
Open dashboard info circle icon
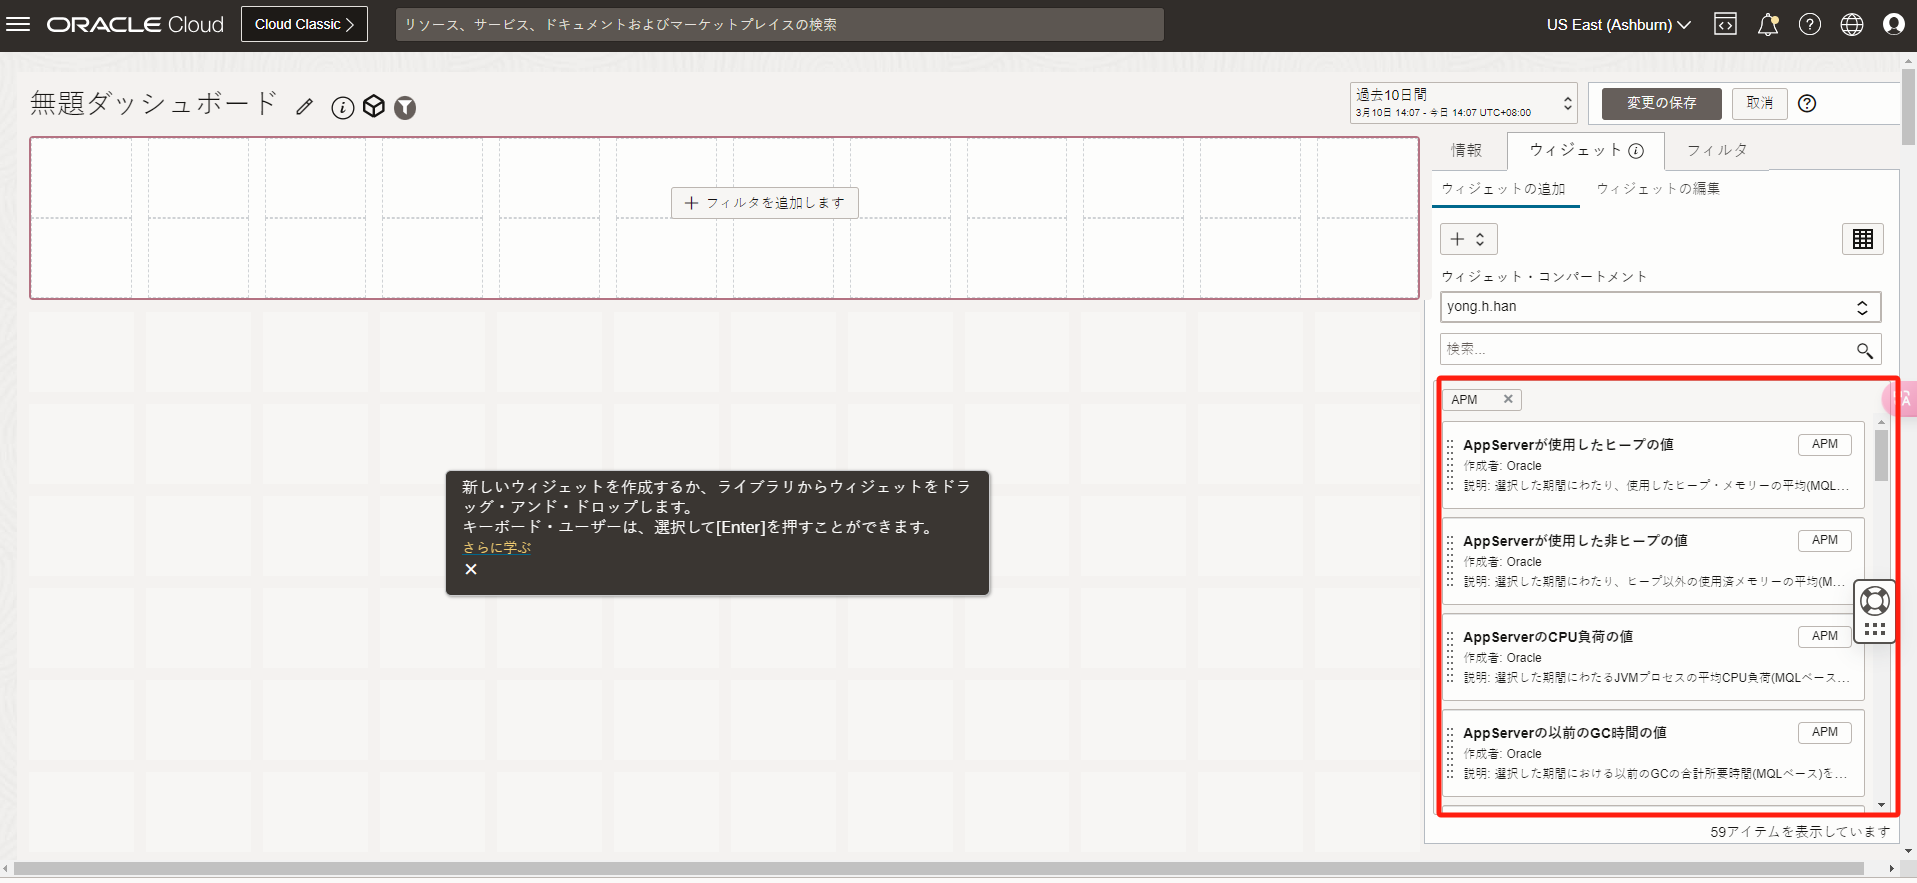coord(342,108)
